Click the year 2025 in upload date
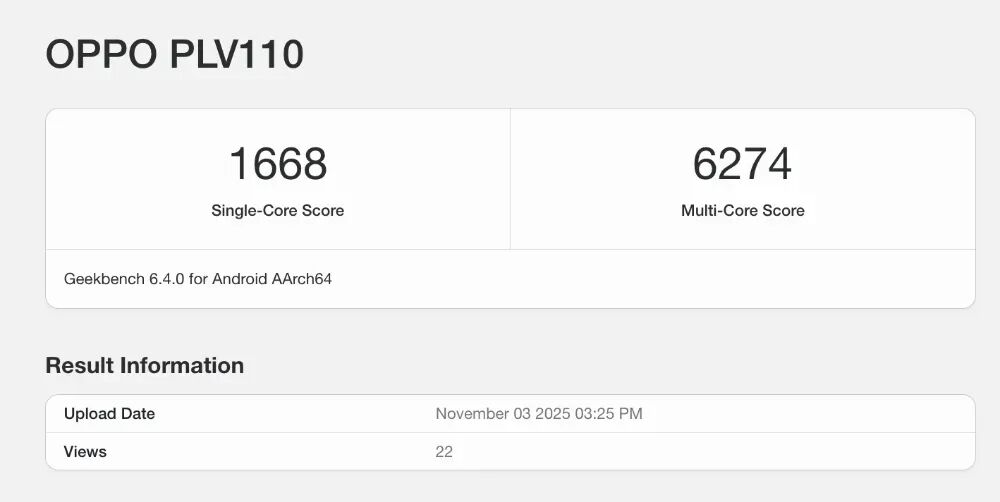1000x502 pixels. 555,414
